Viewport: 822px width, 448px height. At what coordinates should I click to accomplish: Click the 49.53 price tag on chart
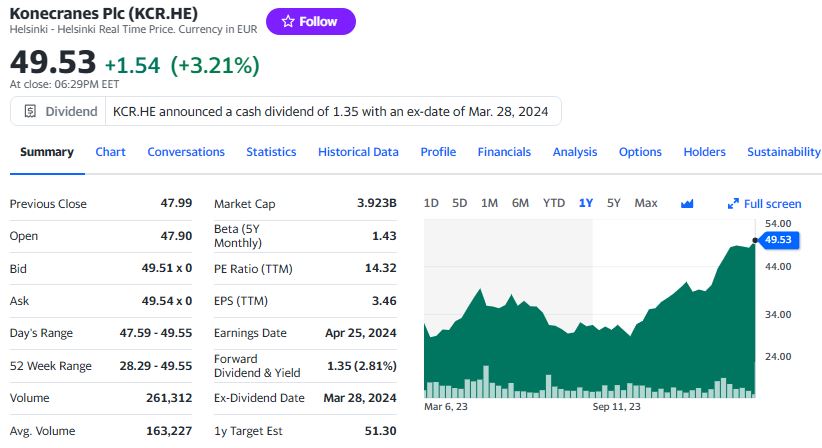(x=778, y=240)
